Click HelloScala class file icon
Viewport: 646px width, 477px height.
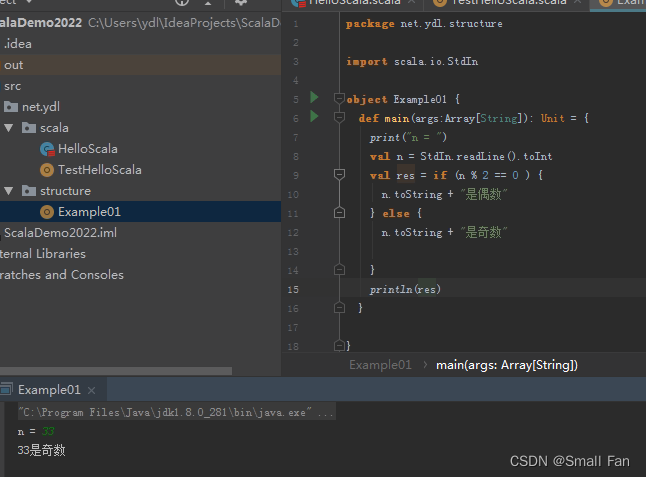(47, 149)
